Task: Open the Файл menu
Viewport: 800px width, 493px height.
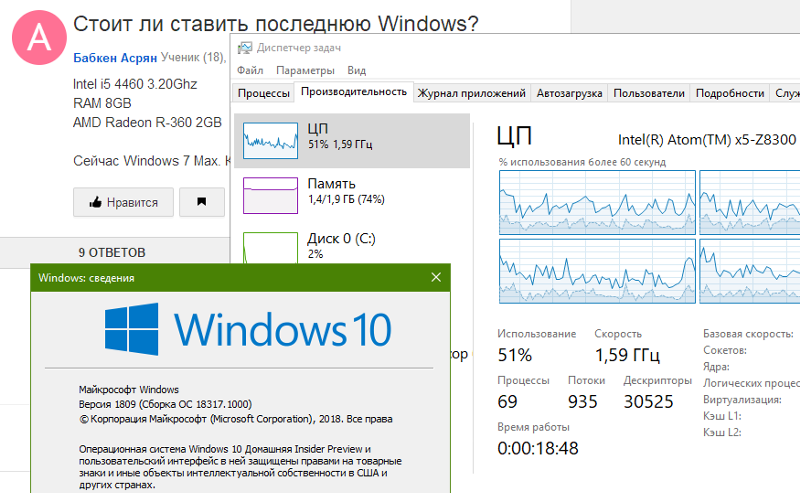Action: click(x=250, y=71)
